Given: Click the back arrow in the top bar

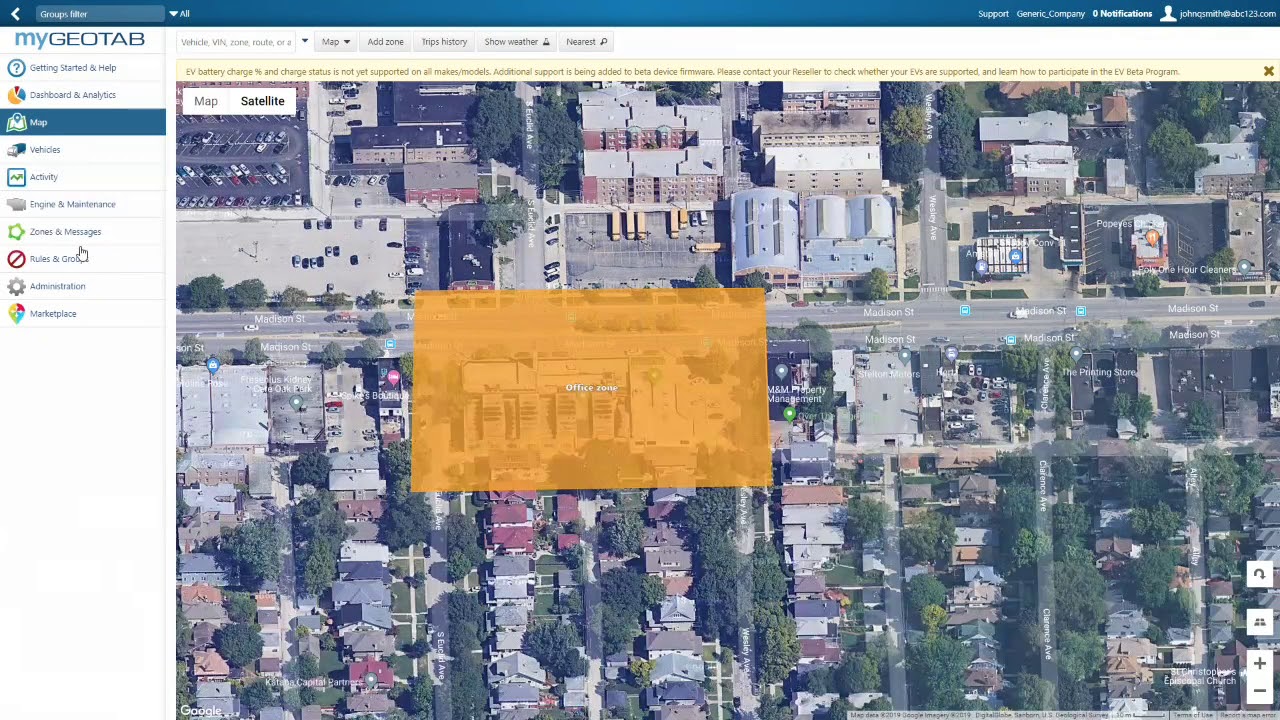Looking at the screenshot, I should coord(15,14).
